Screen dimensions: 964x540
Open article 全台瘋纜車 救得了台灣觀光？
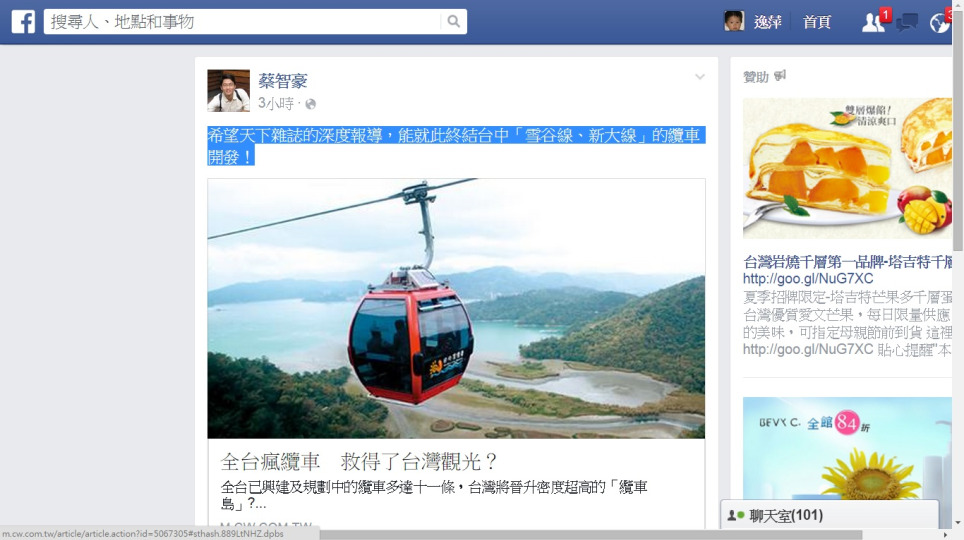coord(358,461)
